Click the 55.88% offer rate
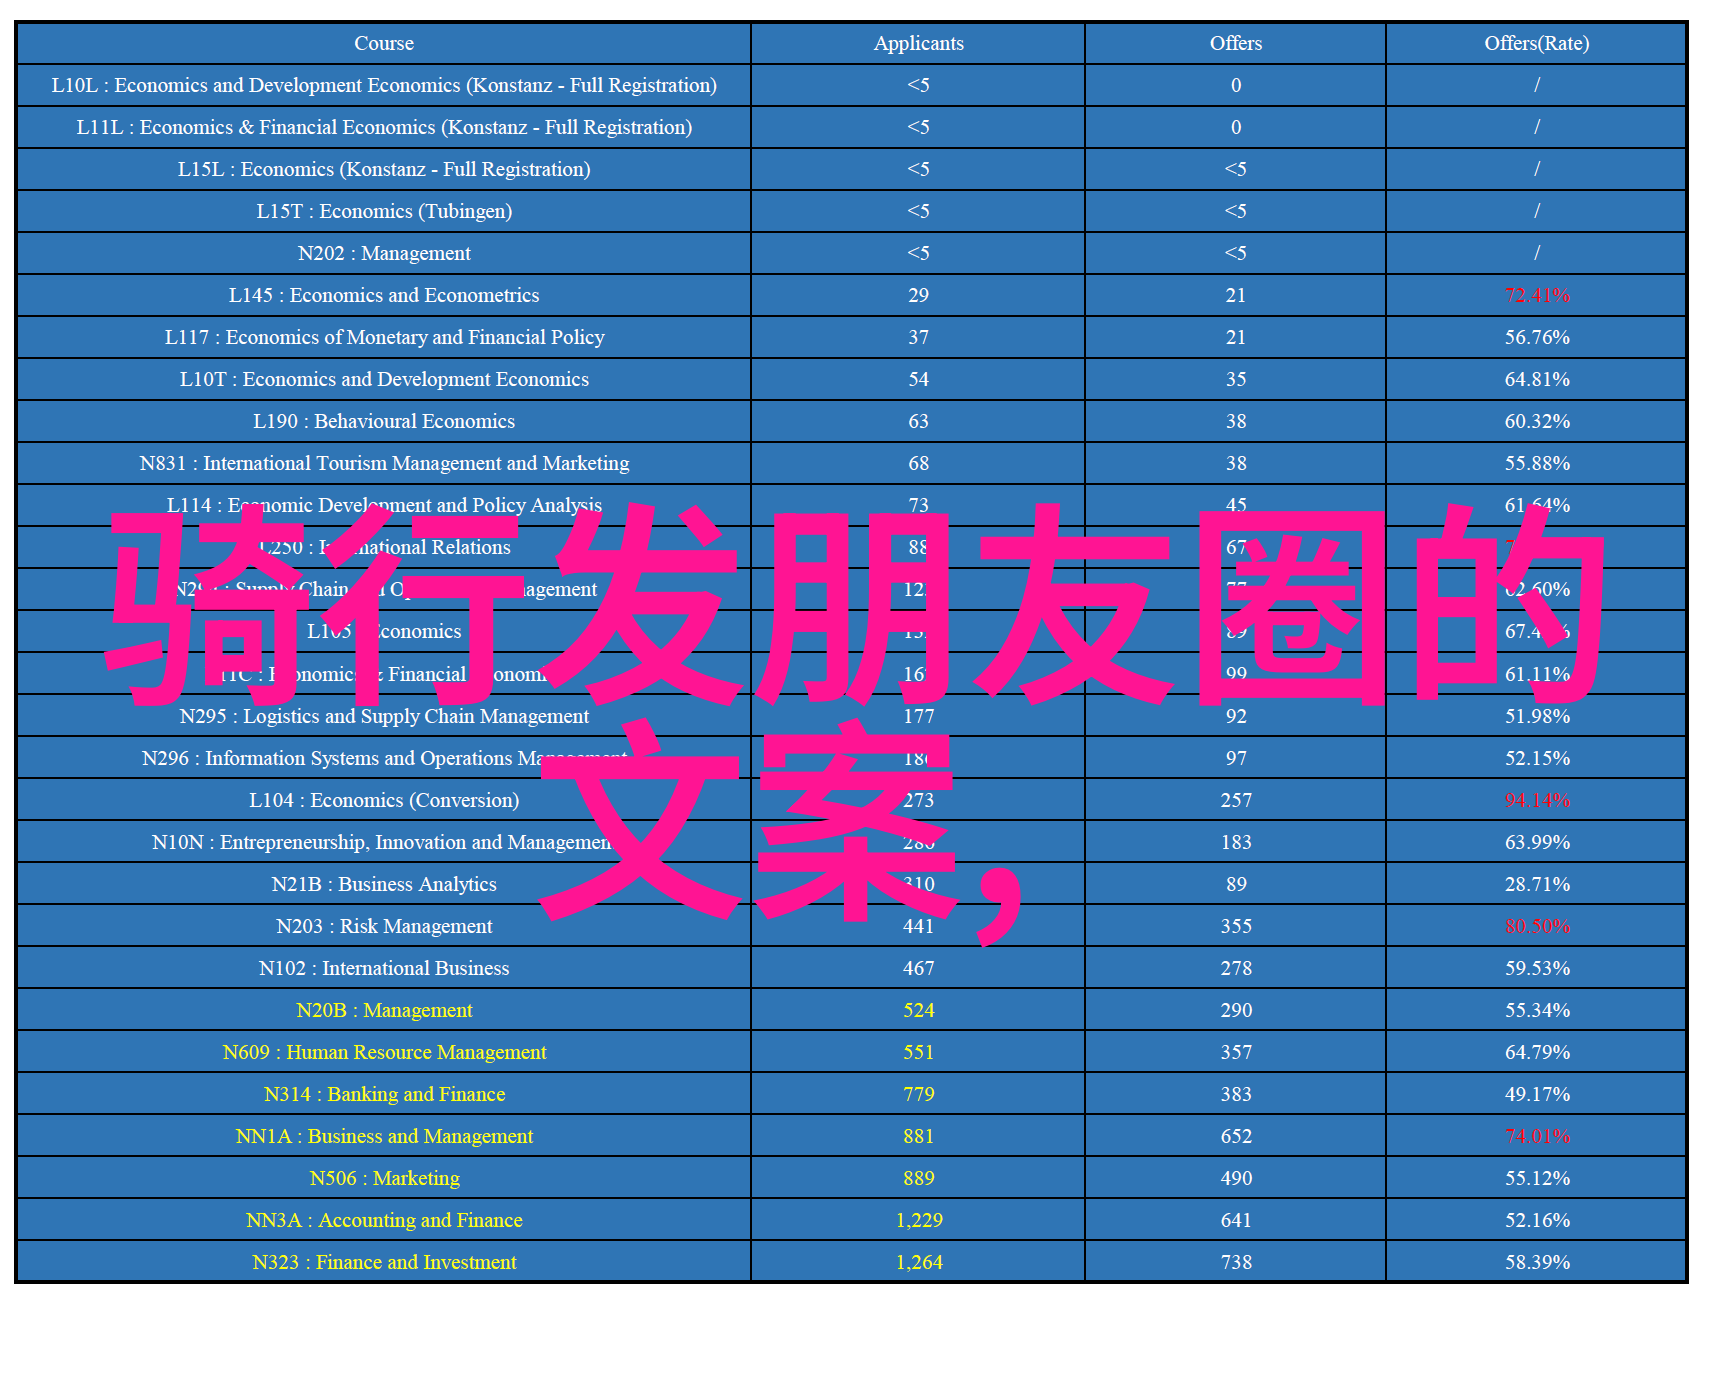The height and width of the screenshot is (1374, 1711). click(x=1537, y=463)
